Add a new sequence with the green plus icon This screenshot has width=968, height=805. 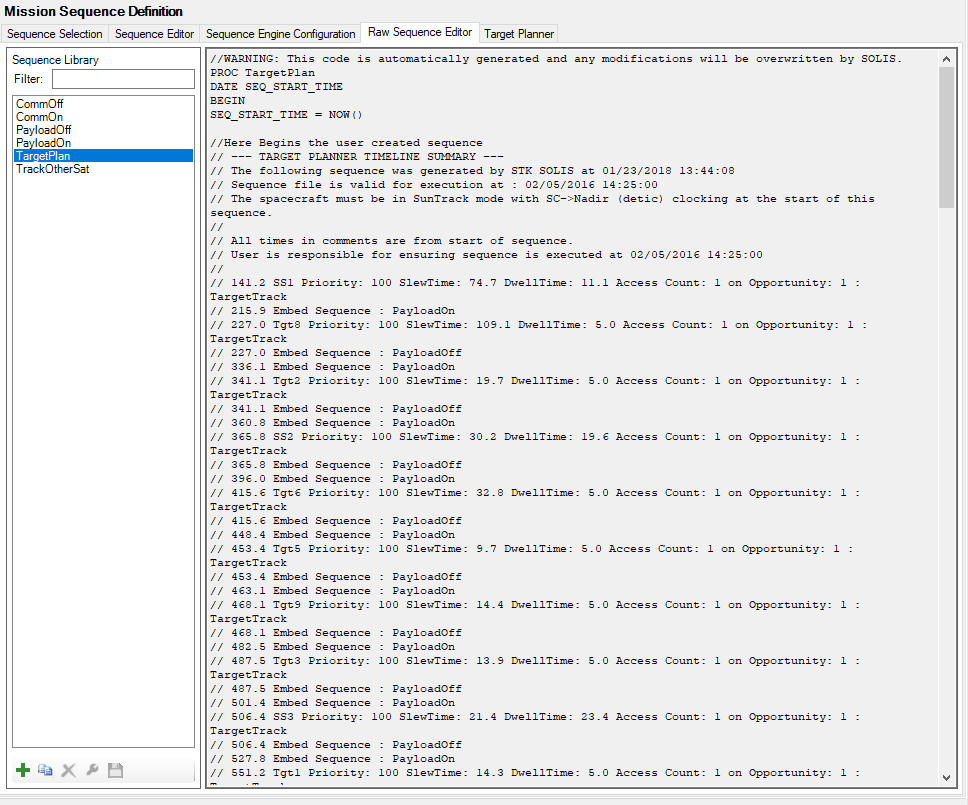pos(22,770)
